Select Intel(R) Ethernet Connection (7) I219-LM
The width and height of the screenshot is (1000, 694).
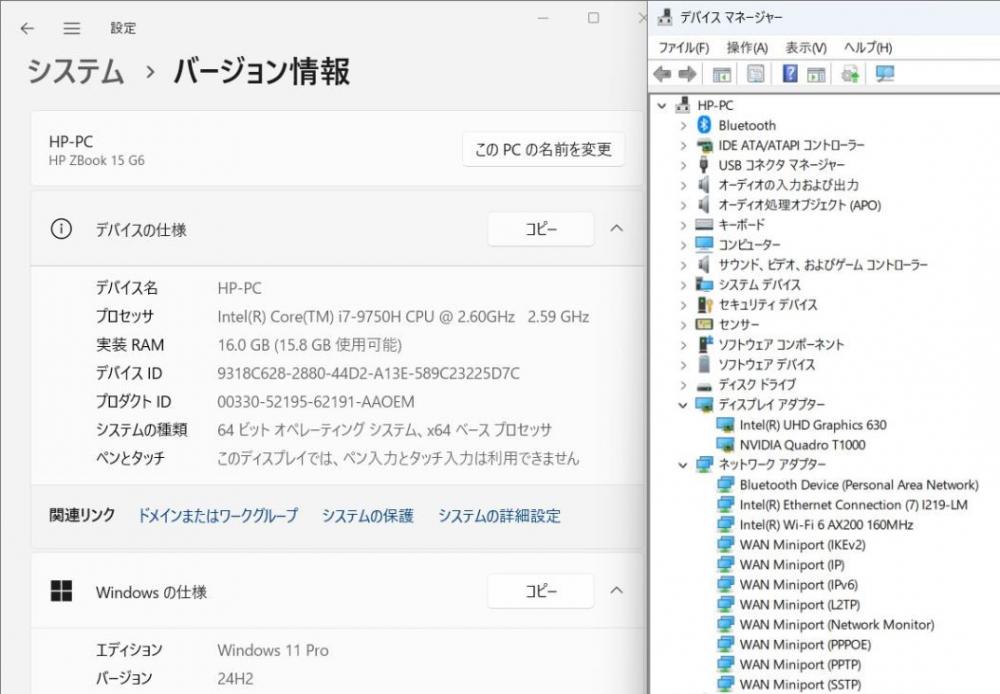853,505
